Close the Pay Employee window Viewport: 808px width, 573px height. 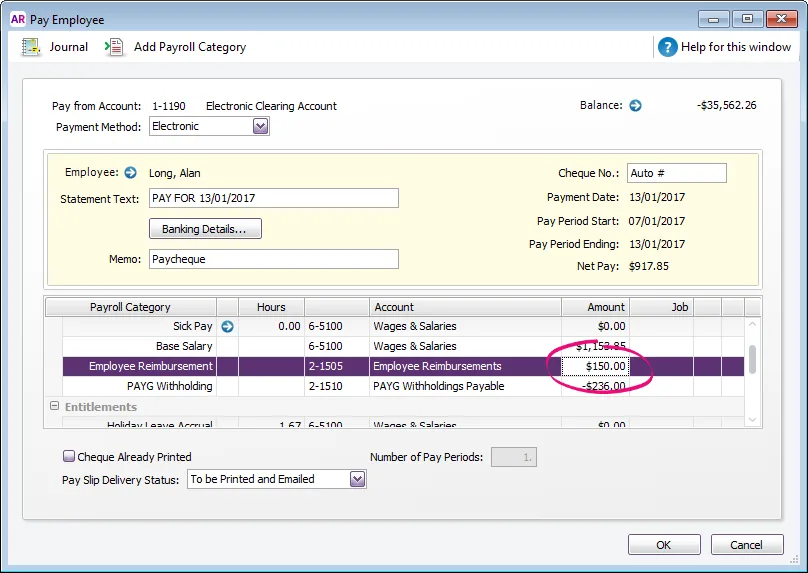(781, 19)
